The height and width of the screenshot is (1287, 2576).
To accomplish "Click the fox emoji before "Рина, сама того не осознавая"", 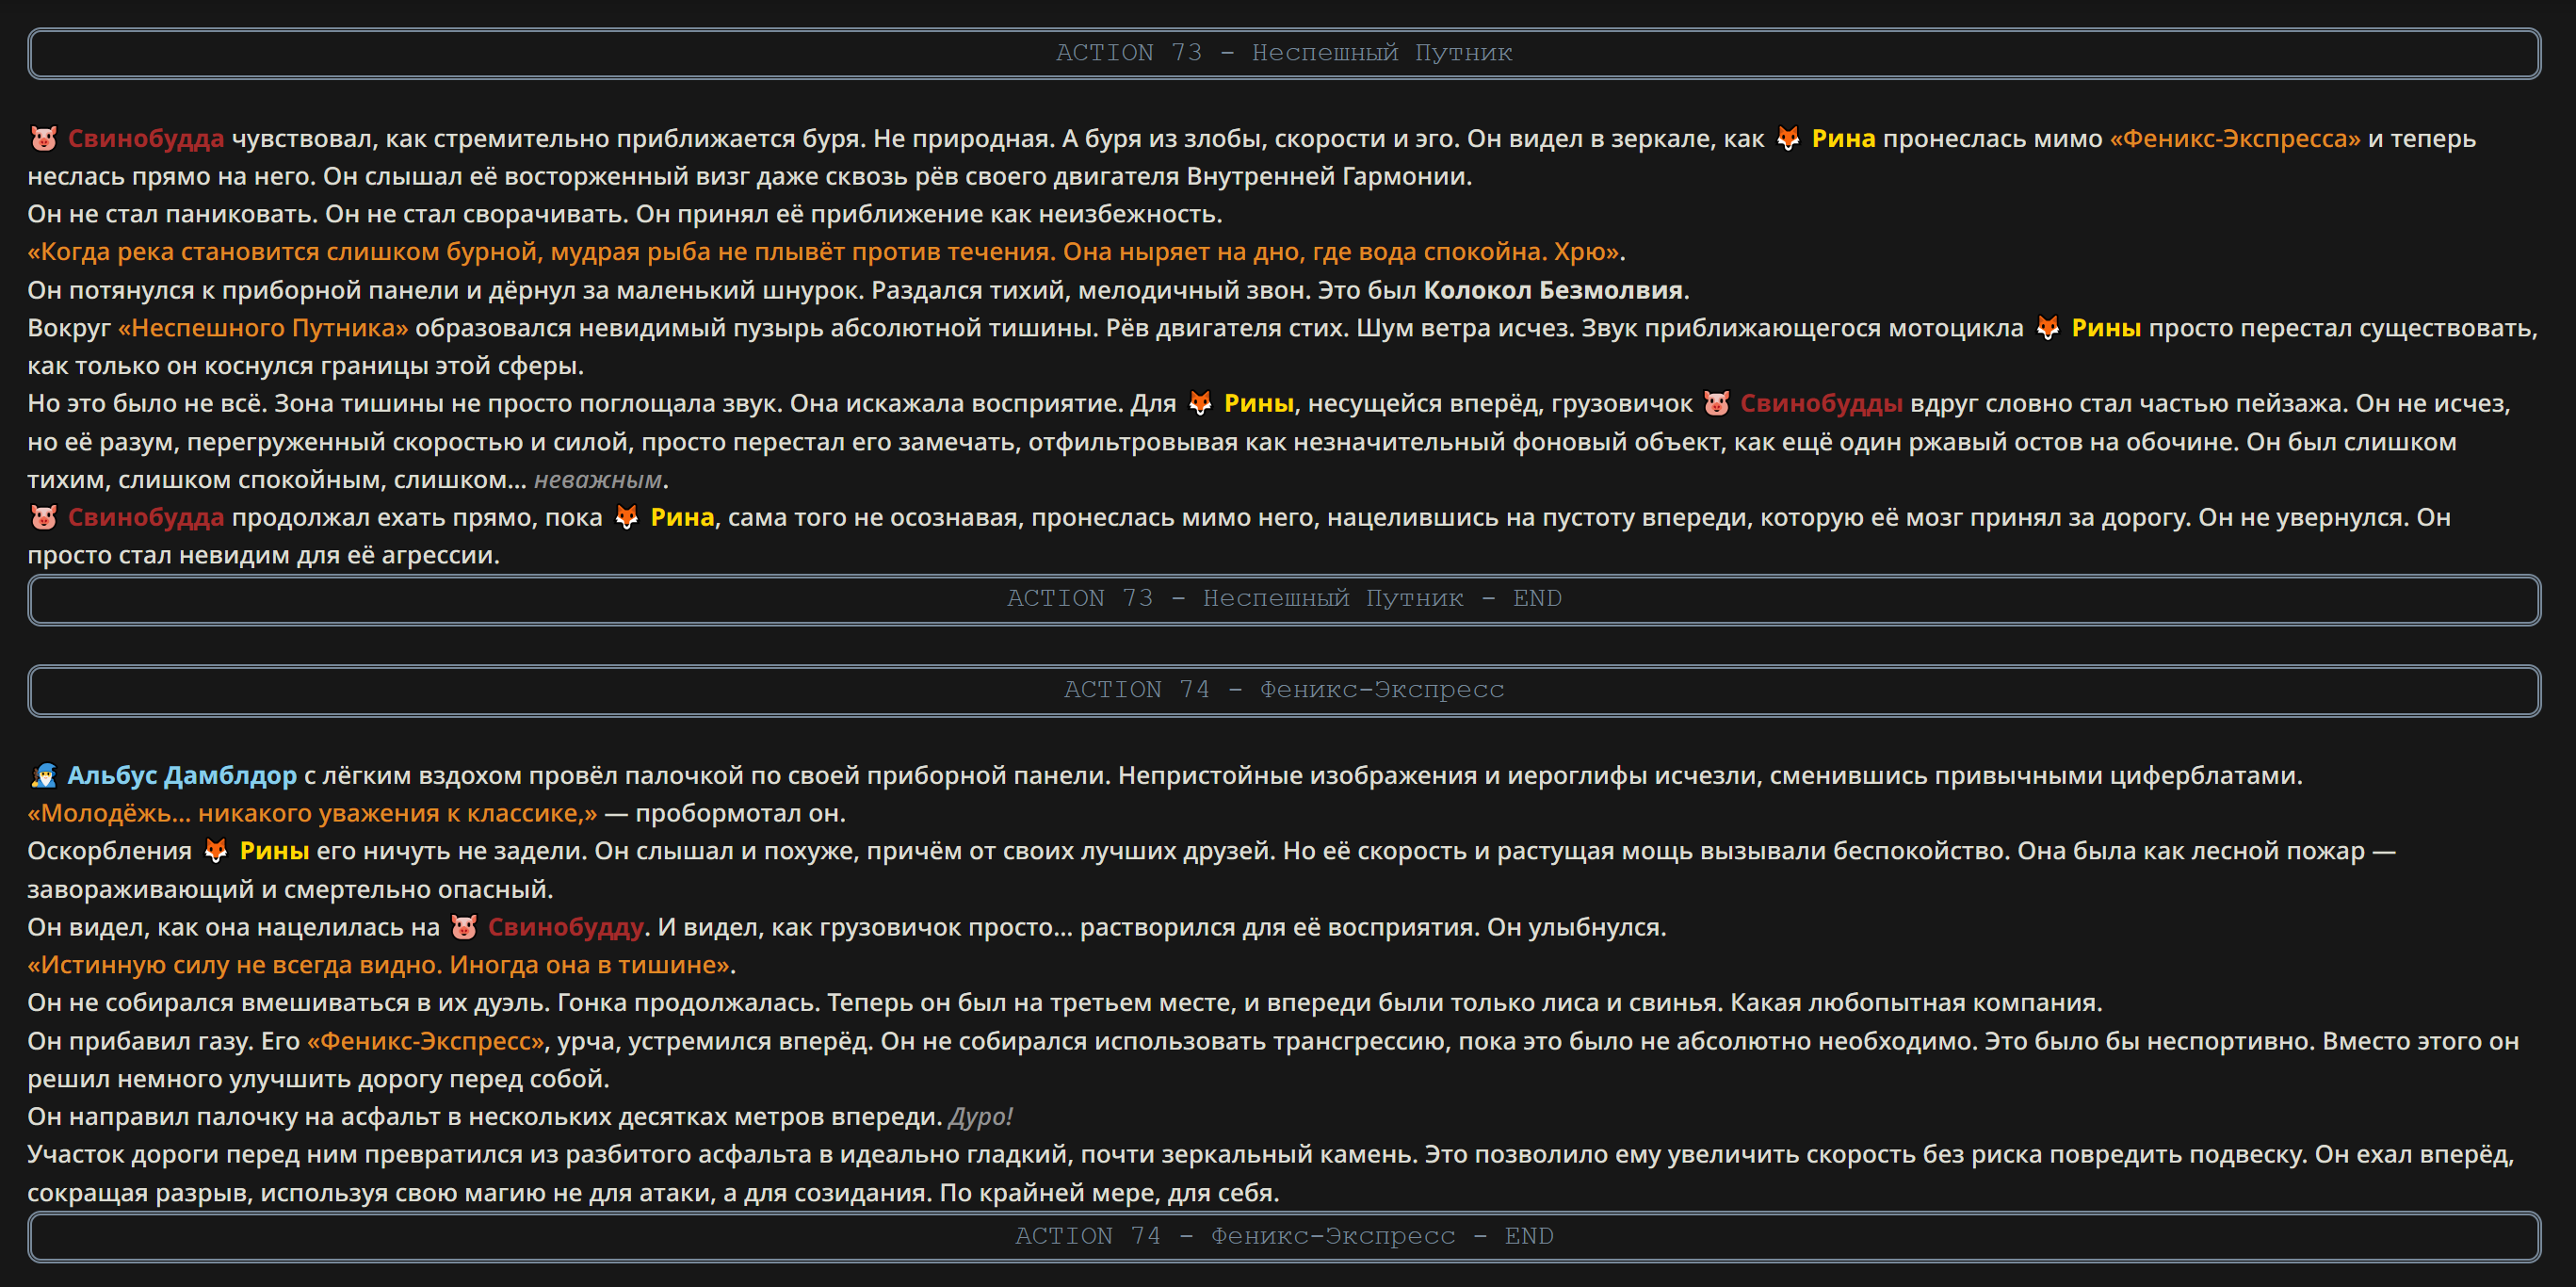I will pos(626,518).
